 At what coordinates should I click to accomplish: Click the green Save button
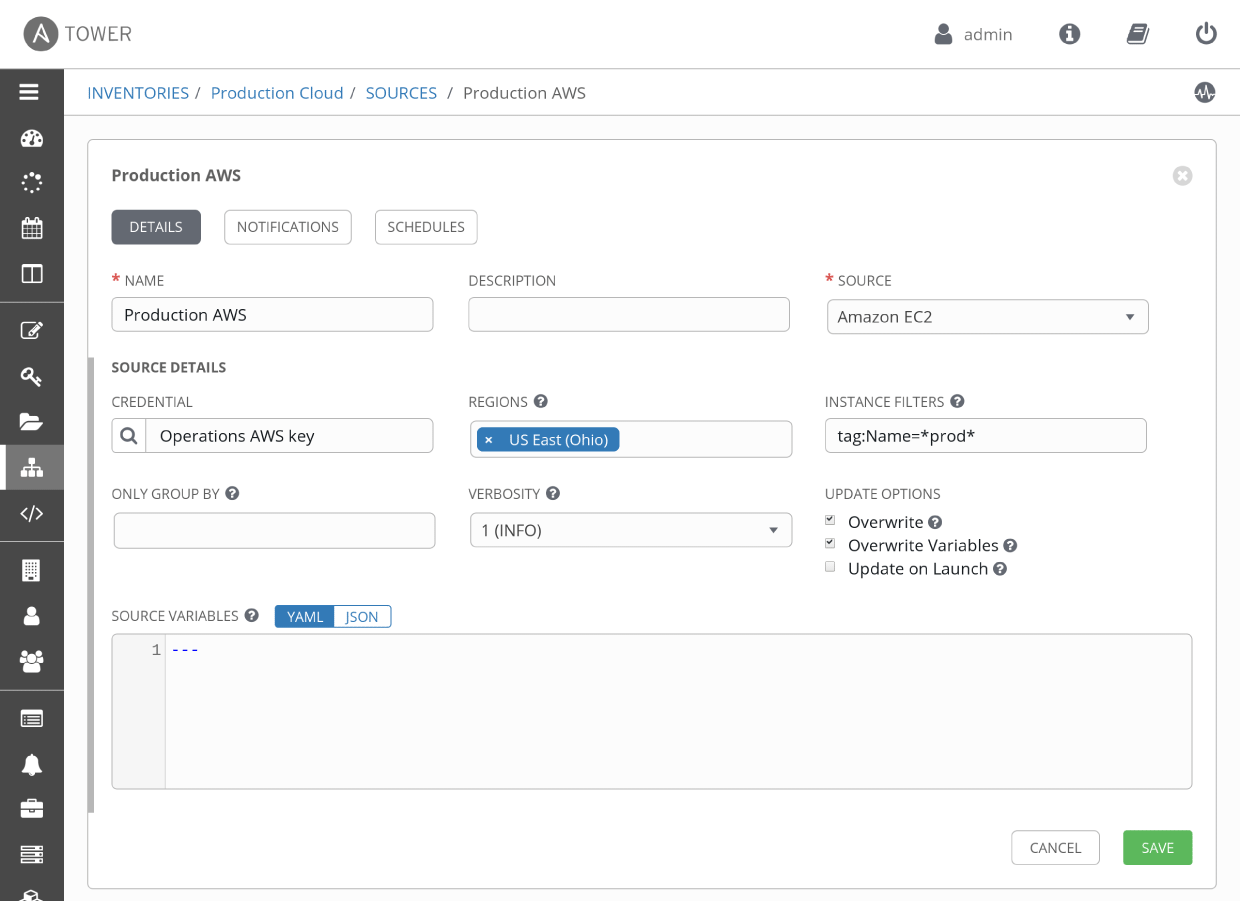click(x=1157, y=847)
